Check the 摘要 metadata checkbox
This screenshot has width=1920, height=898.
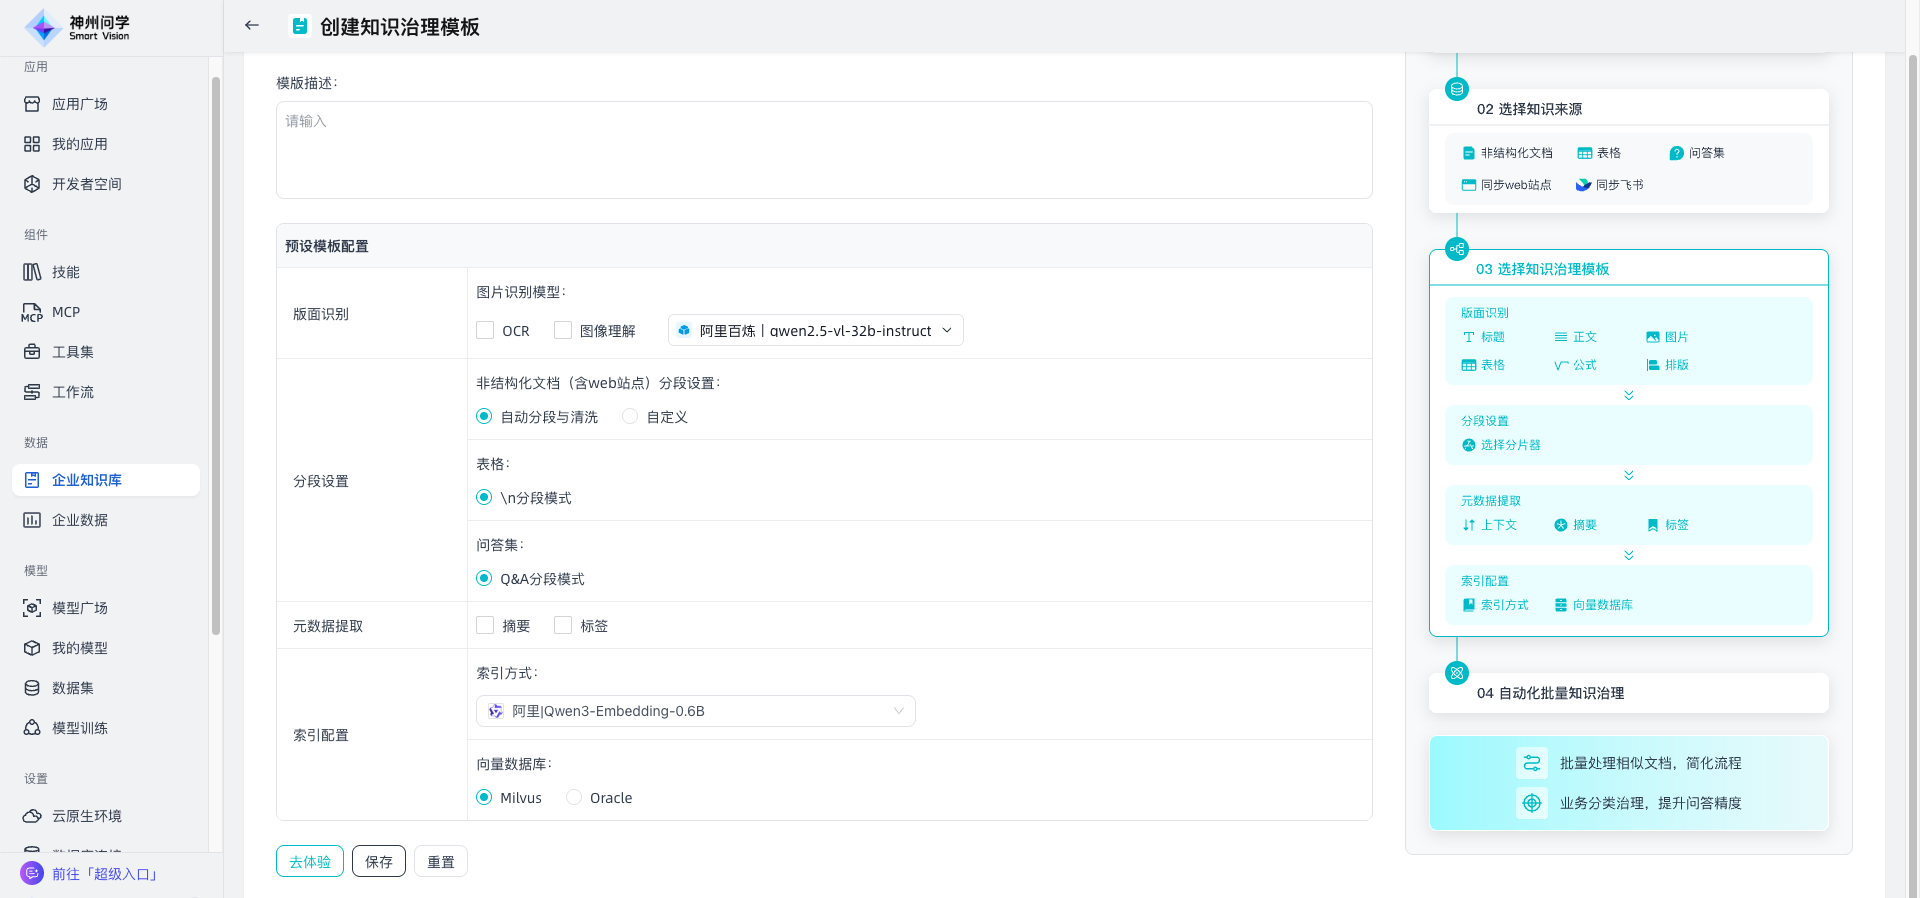coord(486,626)
